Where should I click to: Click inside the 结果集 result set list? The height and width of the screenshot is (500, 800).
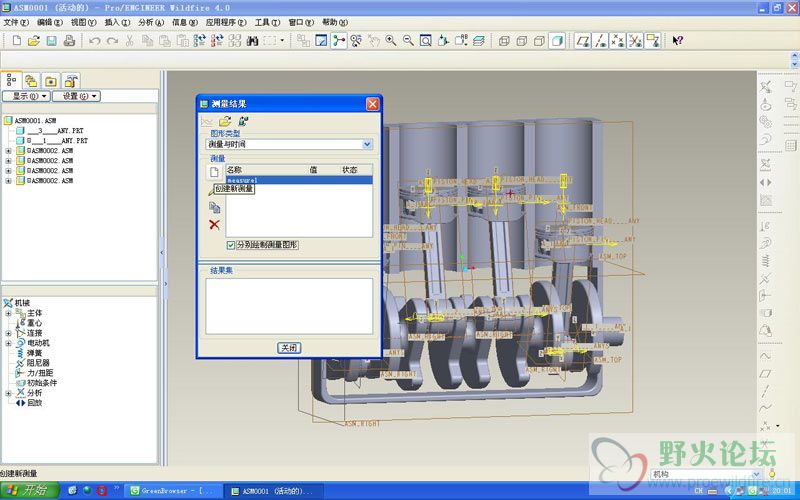289,306
